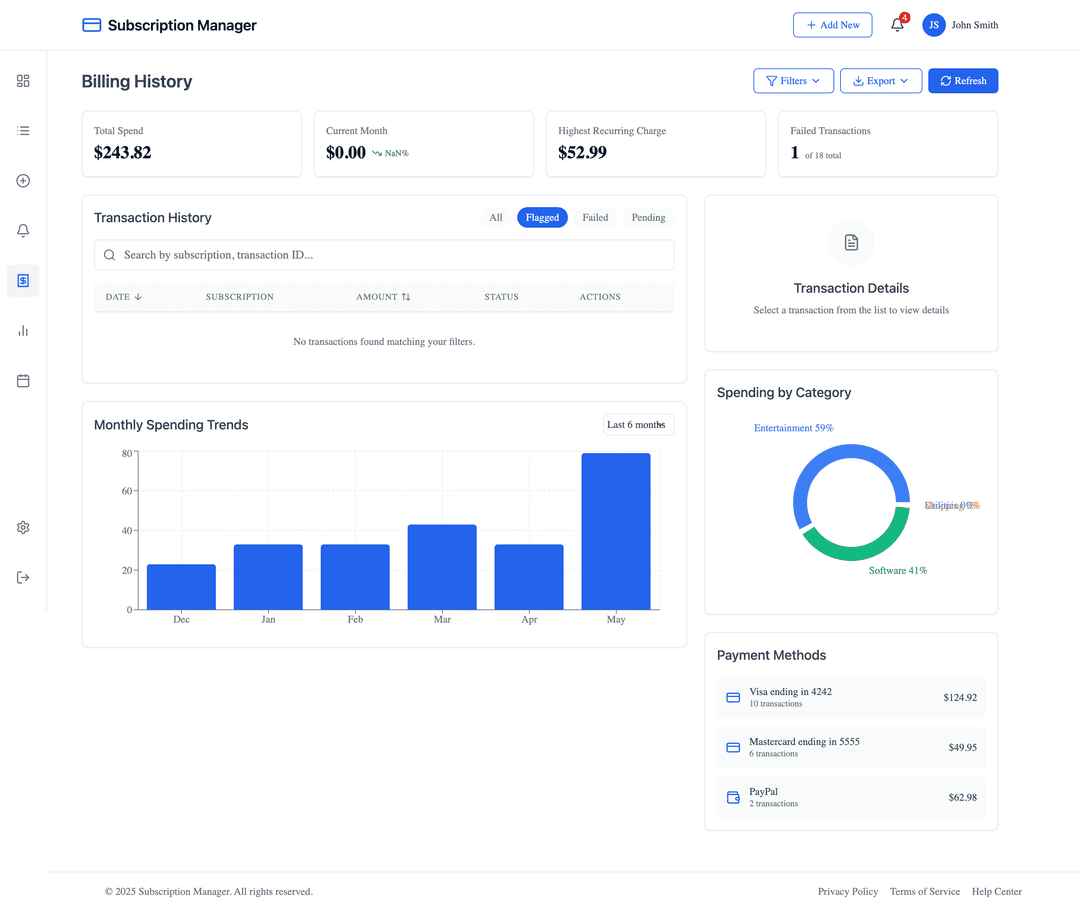This screenshot has height=911, width=1080.
Task: Enable the Pending transactions filter
Action: coord(648,217)
